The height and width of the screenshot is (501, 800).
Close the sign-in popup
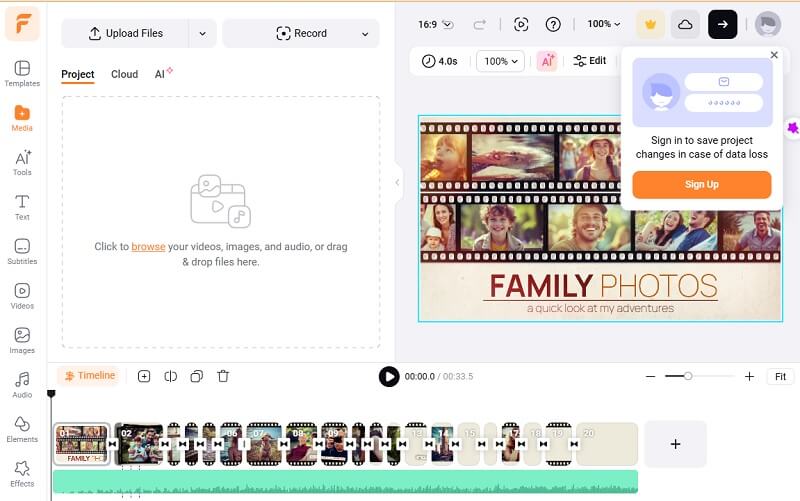click(x=773, y=56)
